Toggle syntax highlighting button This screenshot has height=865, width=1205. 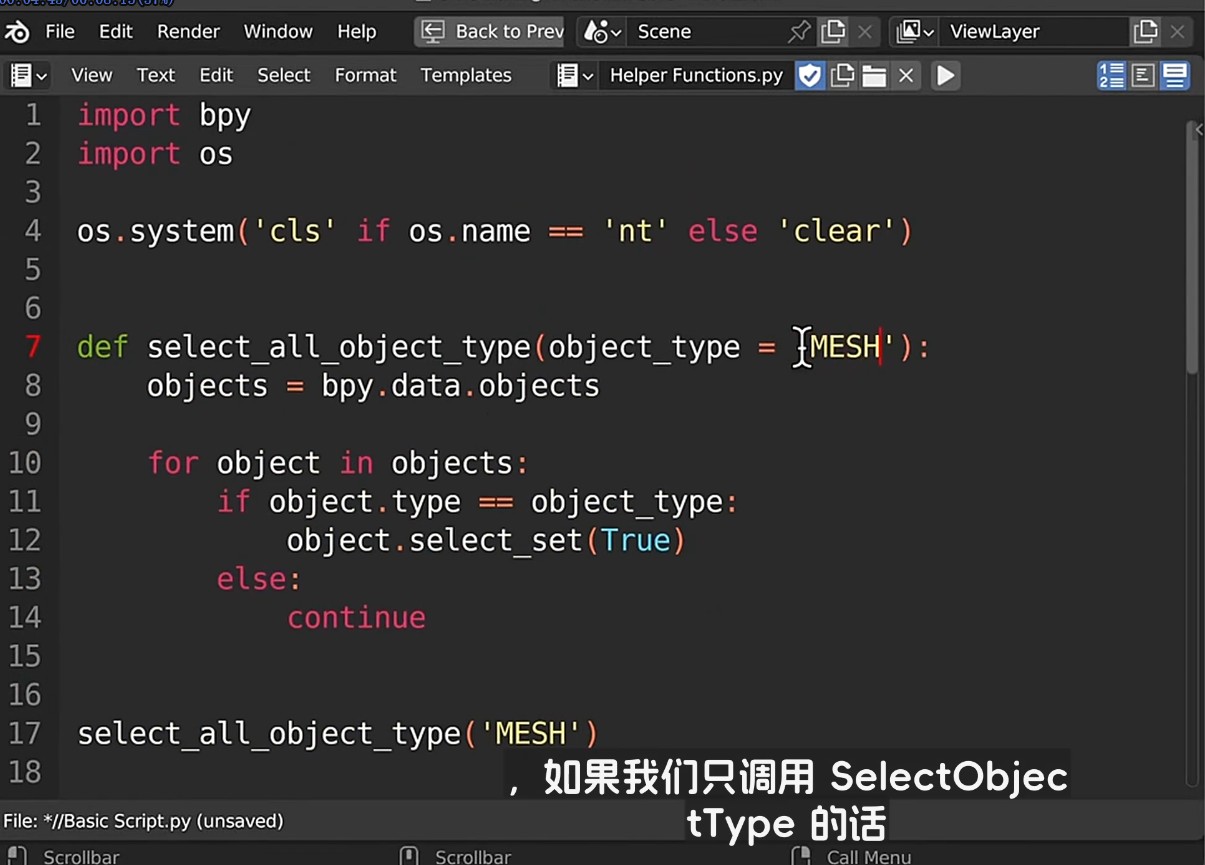[1175, 75]
